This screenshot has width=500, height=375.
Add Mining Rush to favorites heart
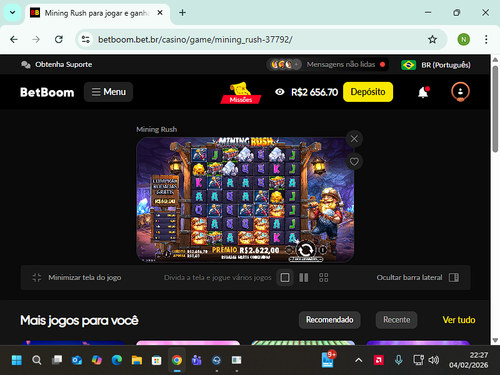[354, 162]
